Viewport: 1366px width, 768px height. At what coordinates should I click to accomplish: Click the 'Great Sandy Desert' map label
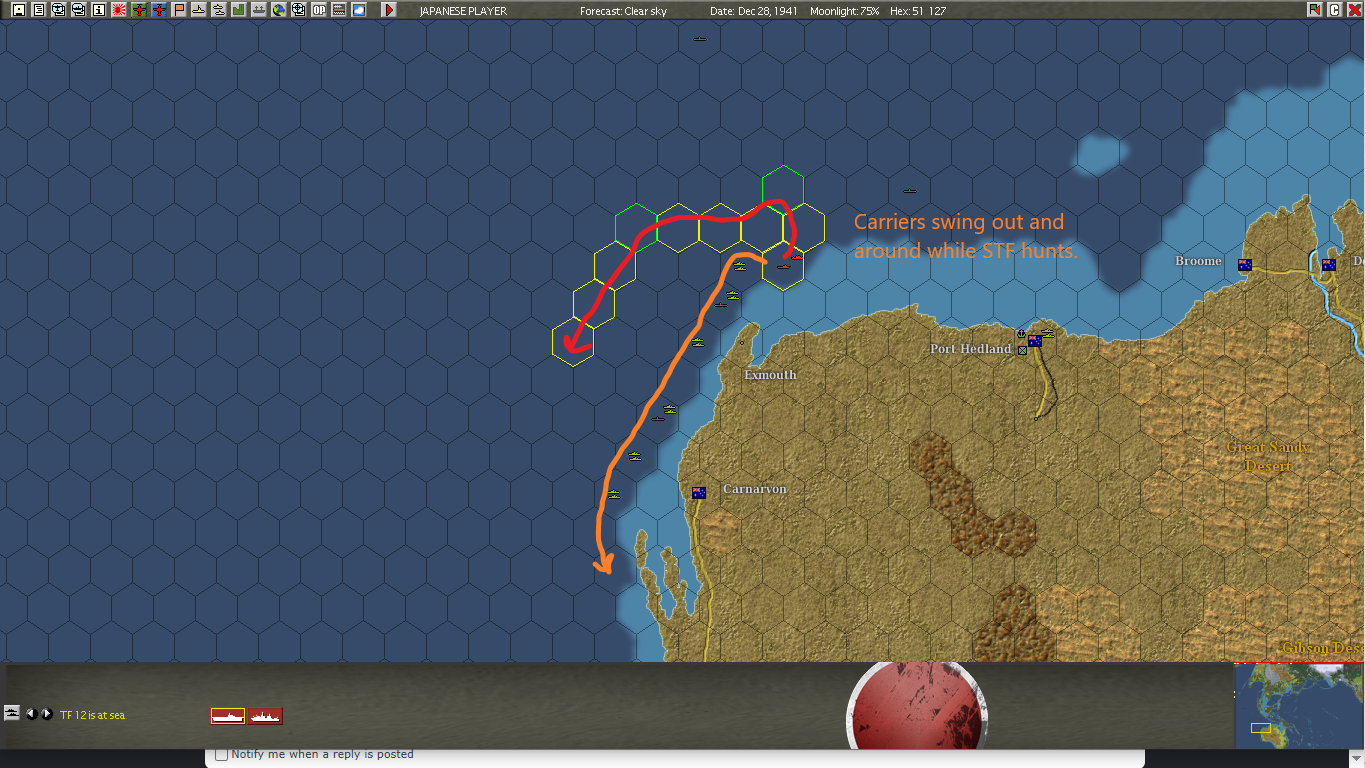tap(1270, 456)
